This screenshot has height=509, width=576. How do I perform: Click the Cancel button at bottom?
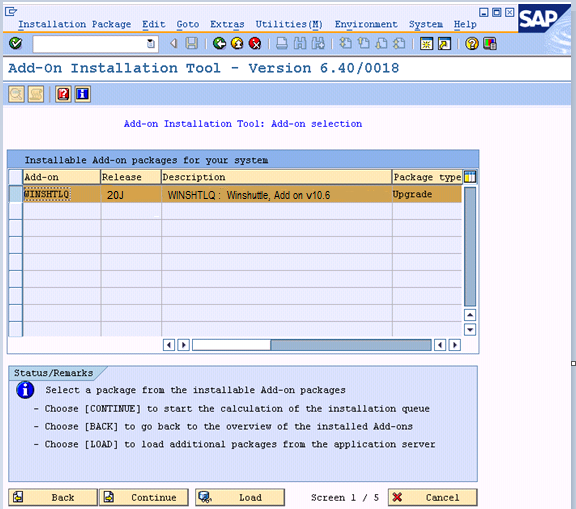(x=433, y=497)
